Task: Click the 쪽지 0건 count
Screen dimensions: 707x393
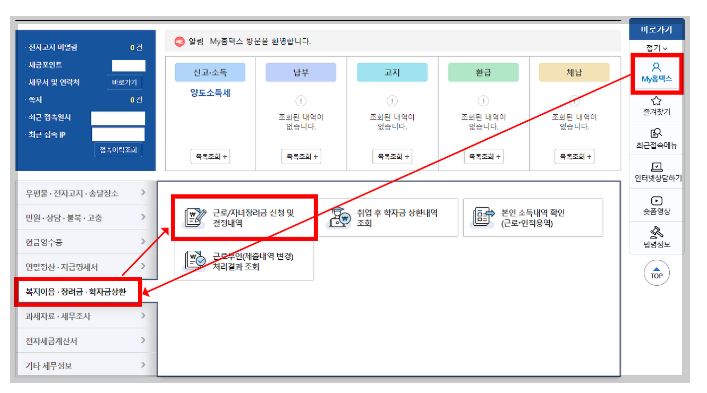Action: pyautogui.click(x=136, y=100)
